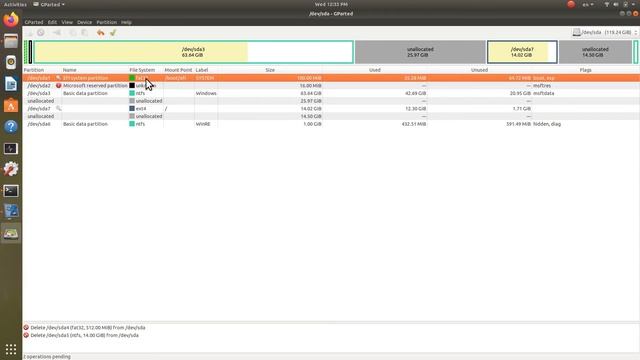640x360 pixels.
Task: Open the wrench settings tool in the dock
Action: (11, 169)
